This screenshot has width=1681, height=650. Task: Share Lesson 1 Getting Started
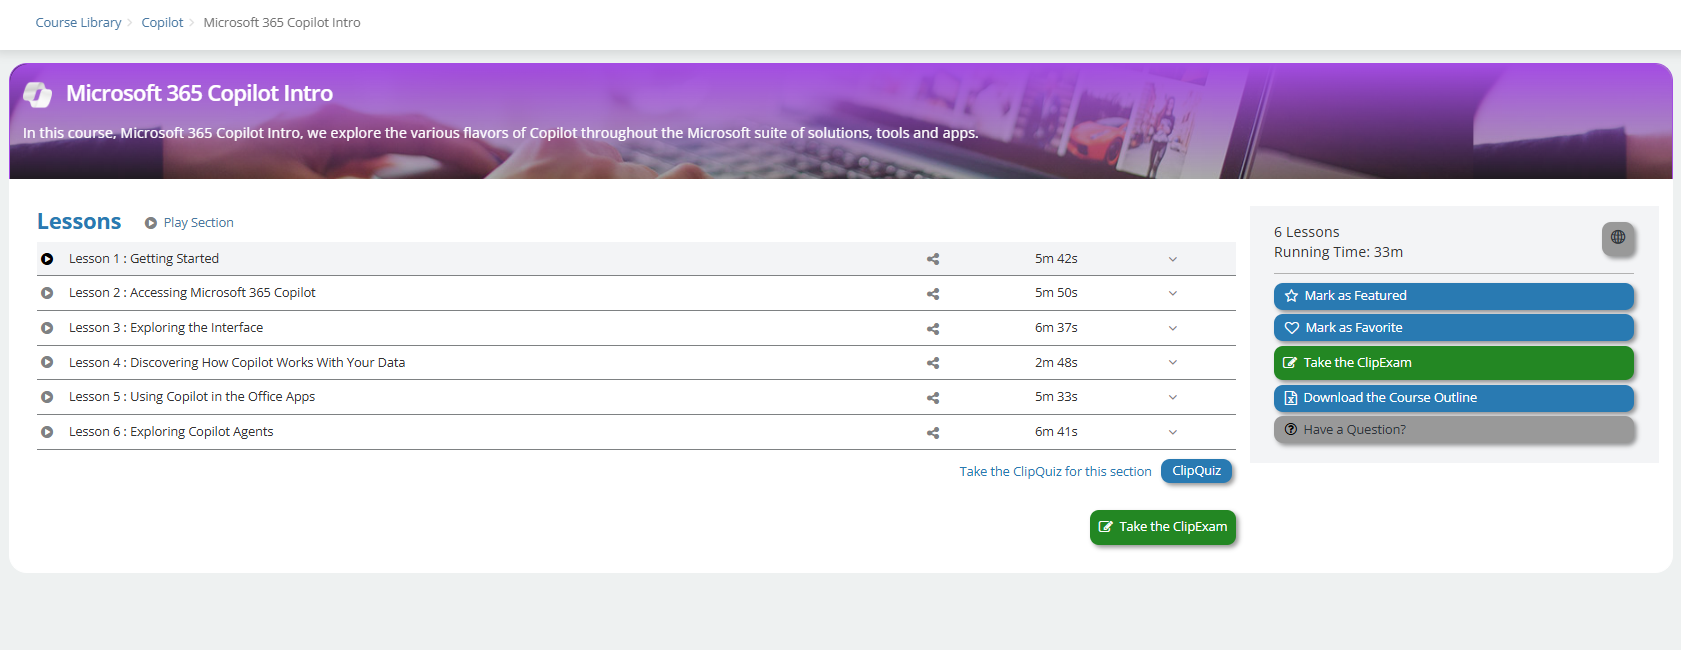point(933,259)
